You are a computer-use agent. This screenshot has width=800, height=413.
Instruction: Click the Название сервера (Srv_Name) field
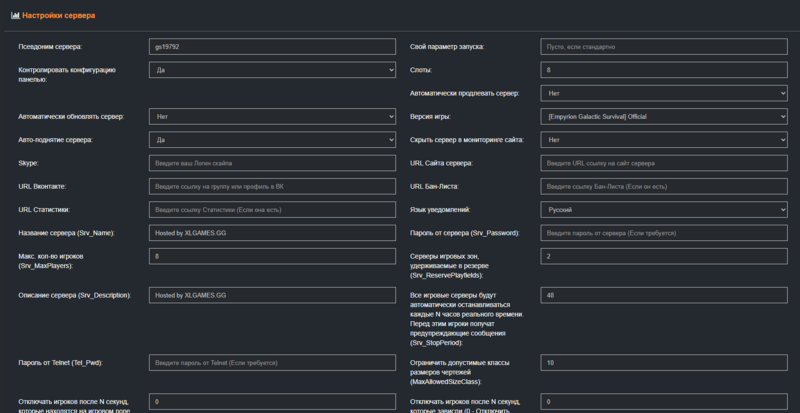(272, 233)
